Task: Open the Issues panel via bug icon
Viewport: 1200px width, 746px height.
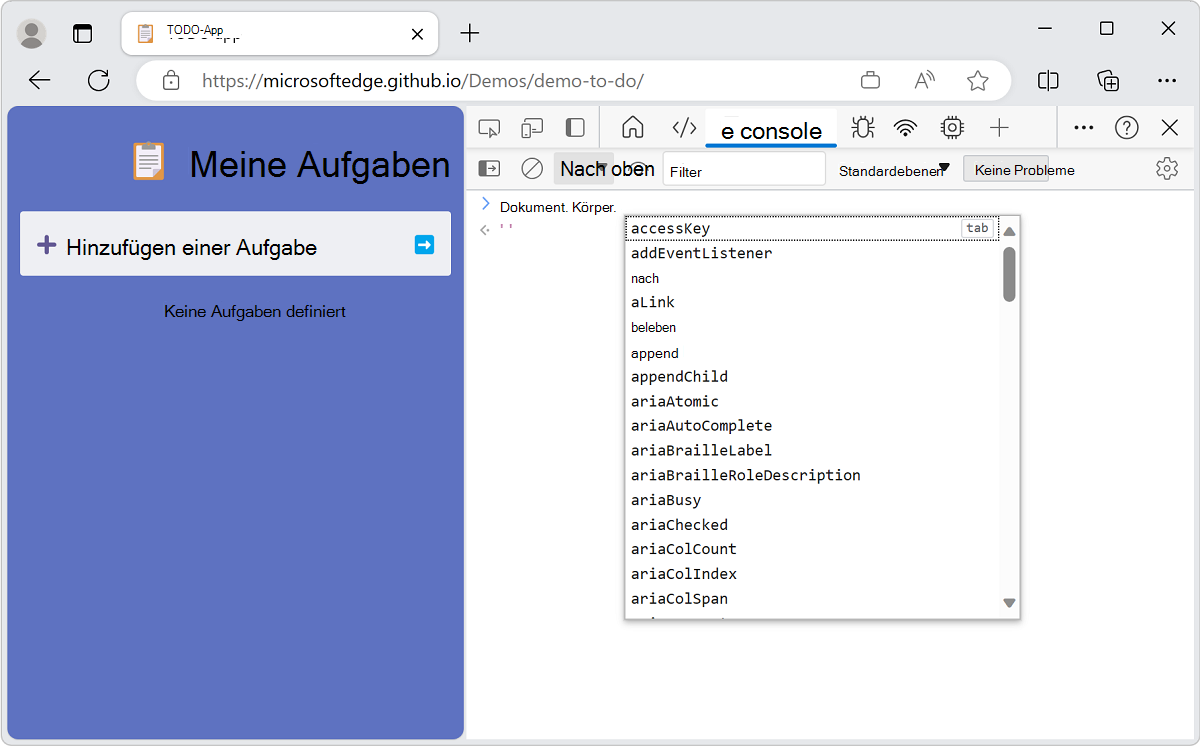Action: [862, 128]
